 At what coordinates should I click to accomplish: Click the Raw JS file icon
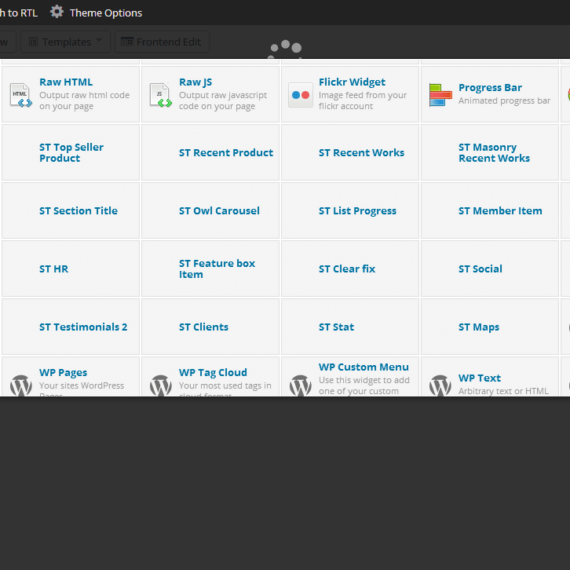click(x=161, y=95)
